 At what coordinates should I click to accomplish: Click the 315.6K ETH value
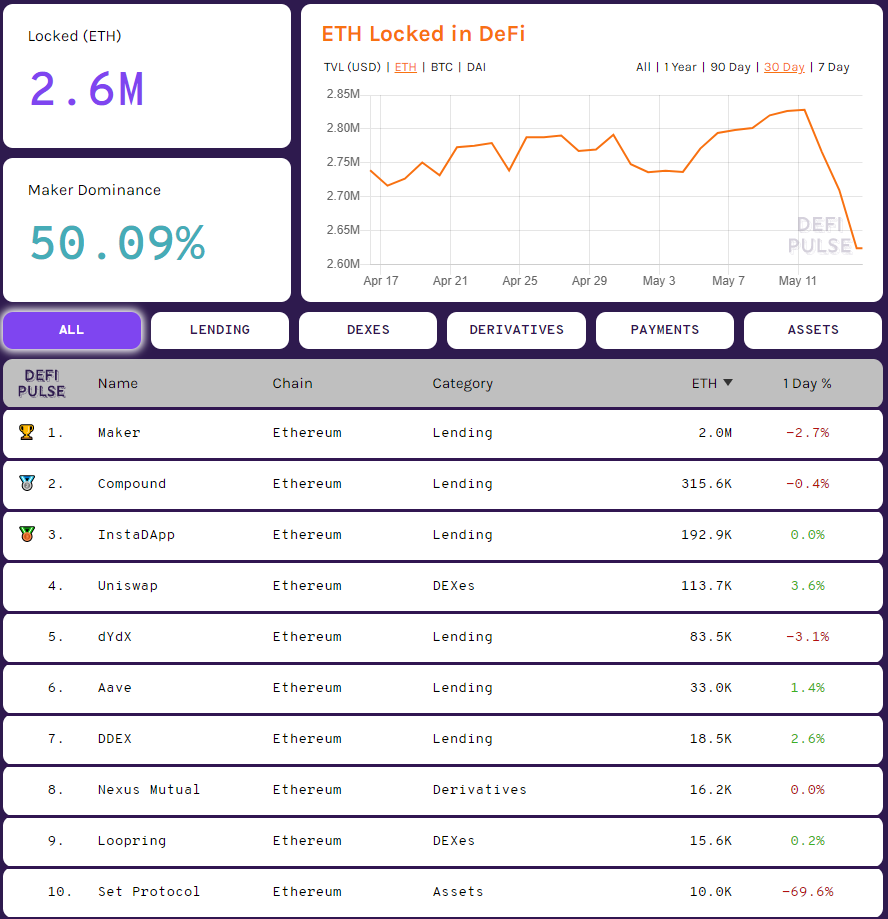[x=706, y=484]
